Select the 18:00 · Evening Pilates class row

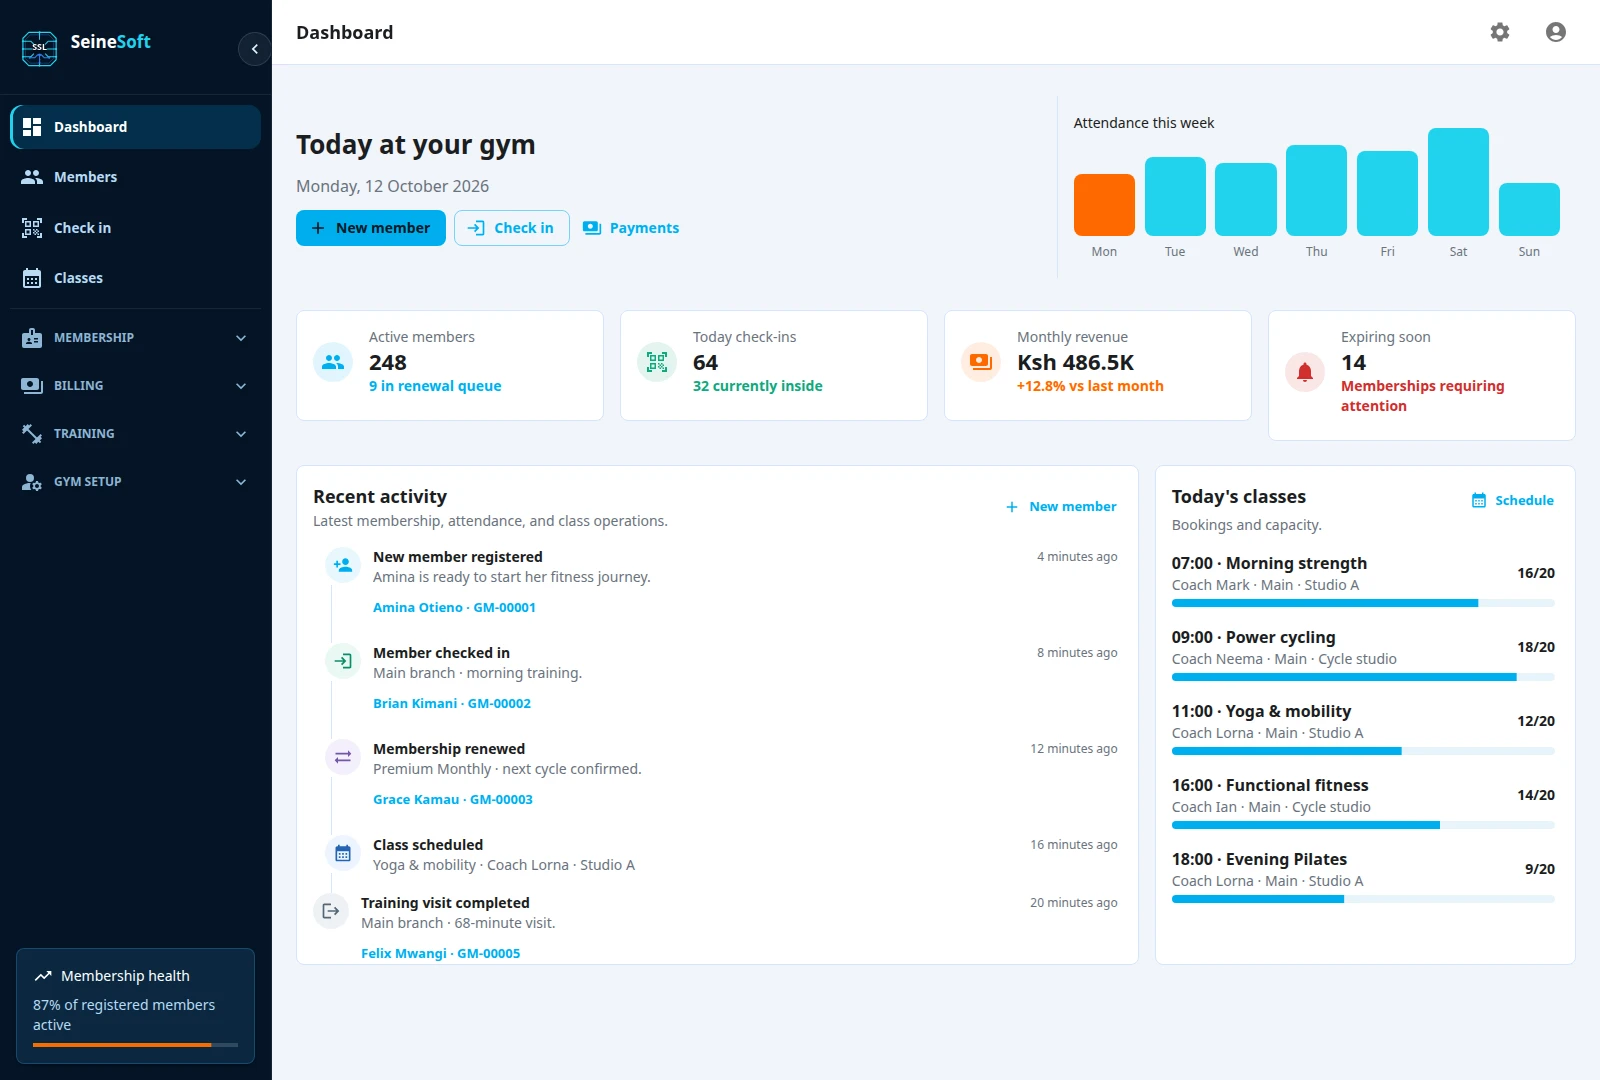pyautogui.click(x=1363, y=877)
